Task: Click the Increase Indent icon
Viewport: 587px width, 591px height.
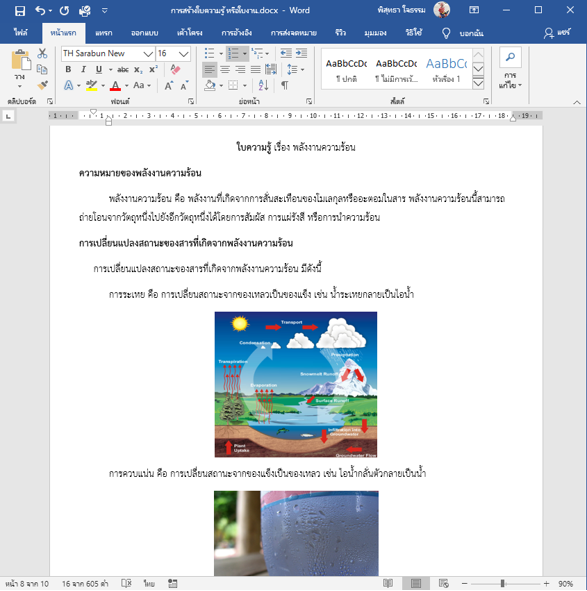Action: coord(301,54)
